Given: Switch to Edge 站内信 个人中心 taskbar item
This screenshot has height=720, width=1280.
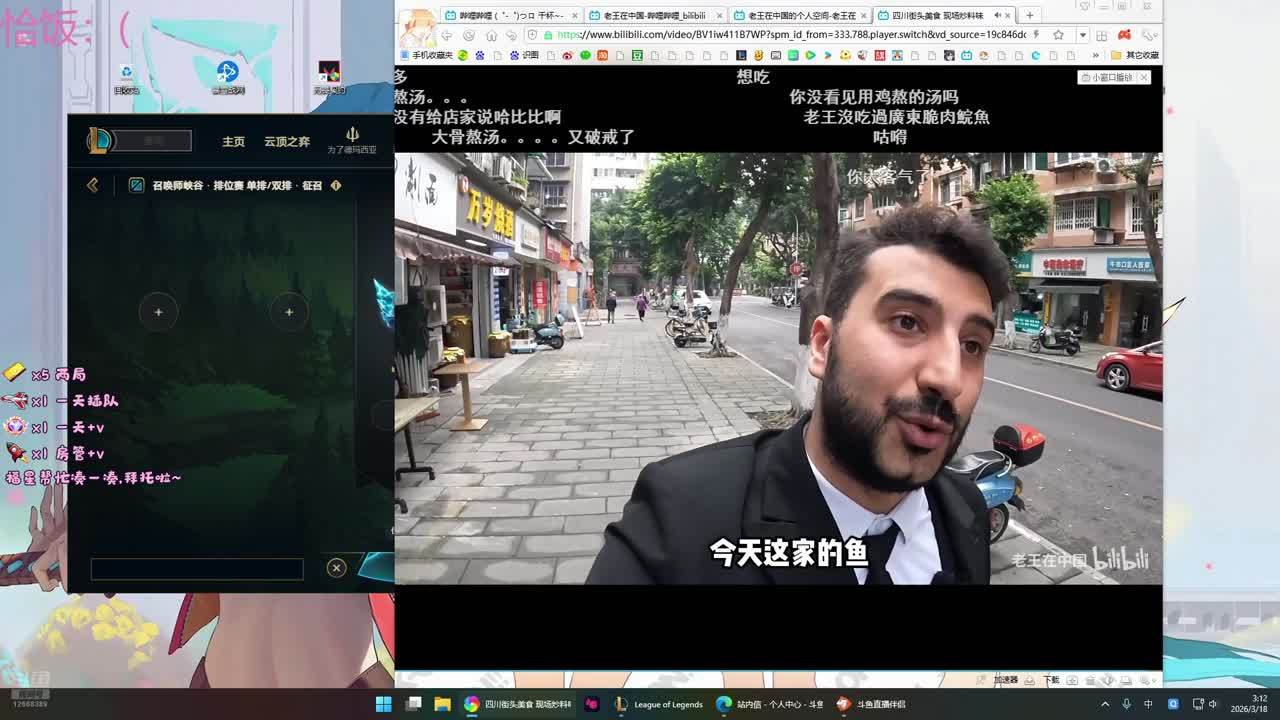Looking at the screenshot, I should point(770,704).
